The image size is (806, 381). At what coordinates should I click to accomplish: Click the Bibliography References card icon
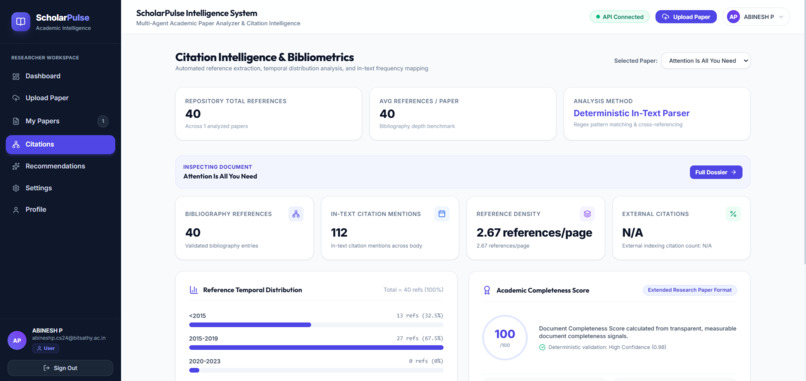296,214
